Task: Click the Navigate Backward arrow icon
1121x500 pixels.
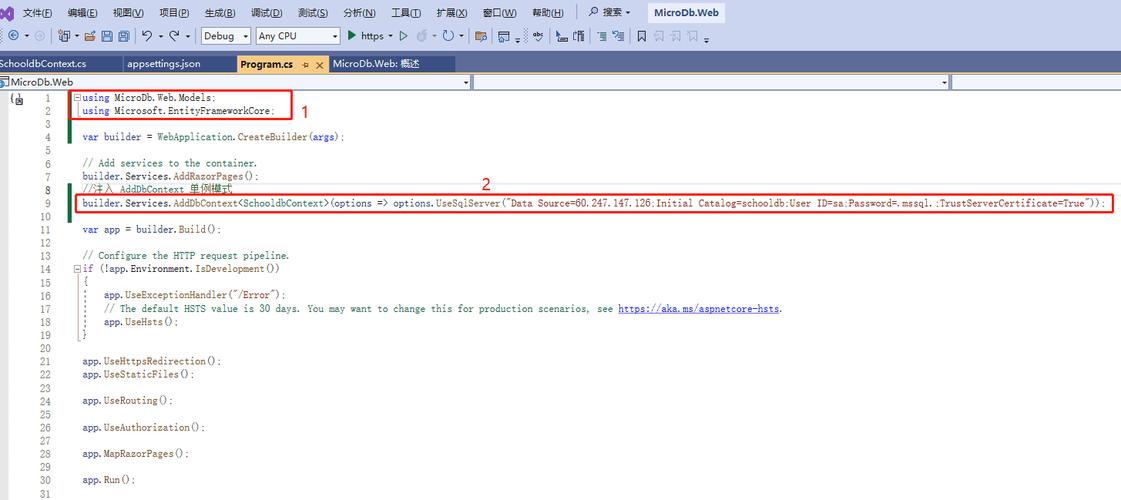Action: [14, 36]
